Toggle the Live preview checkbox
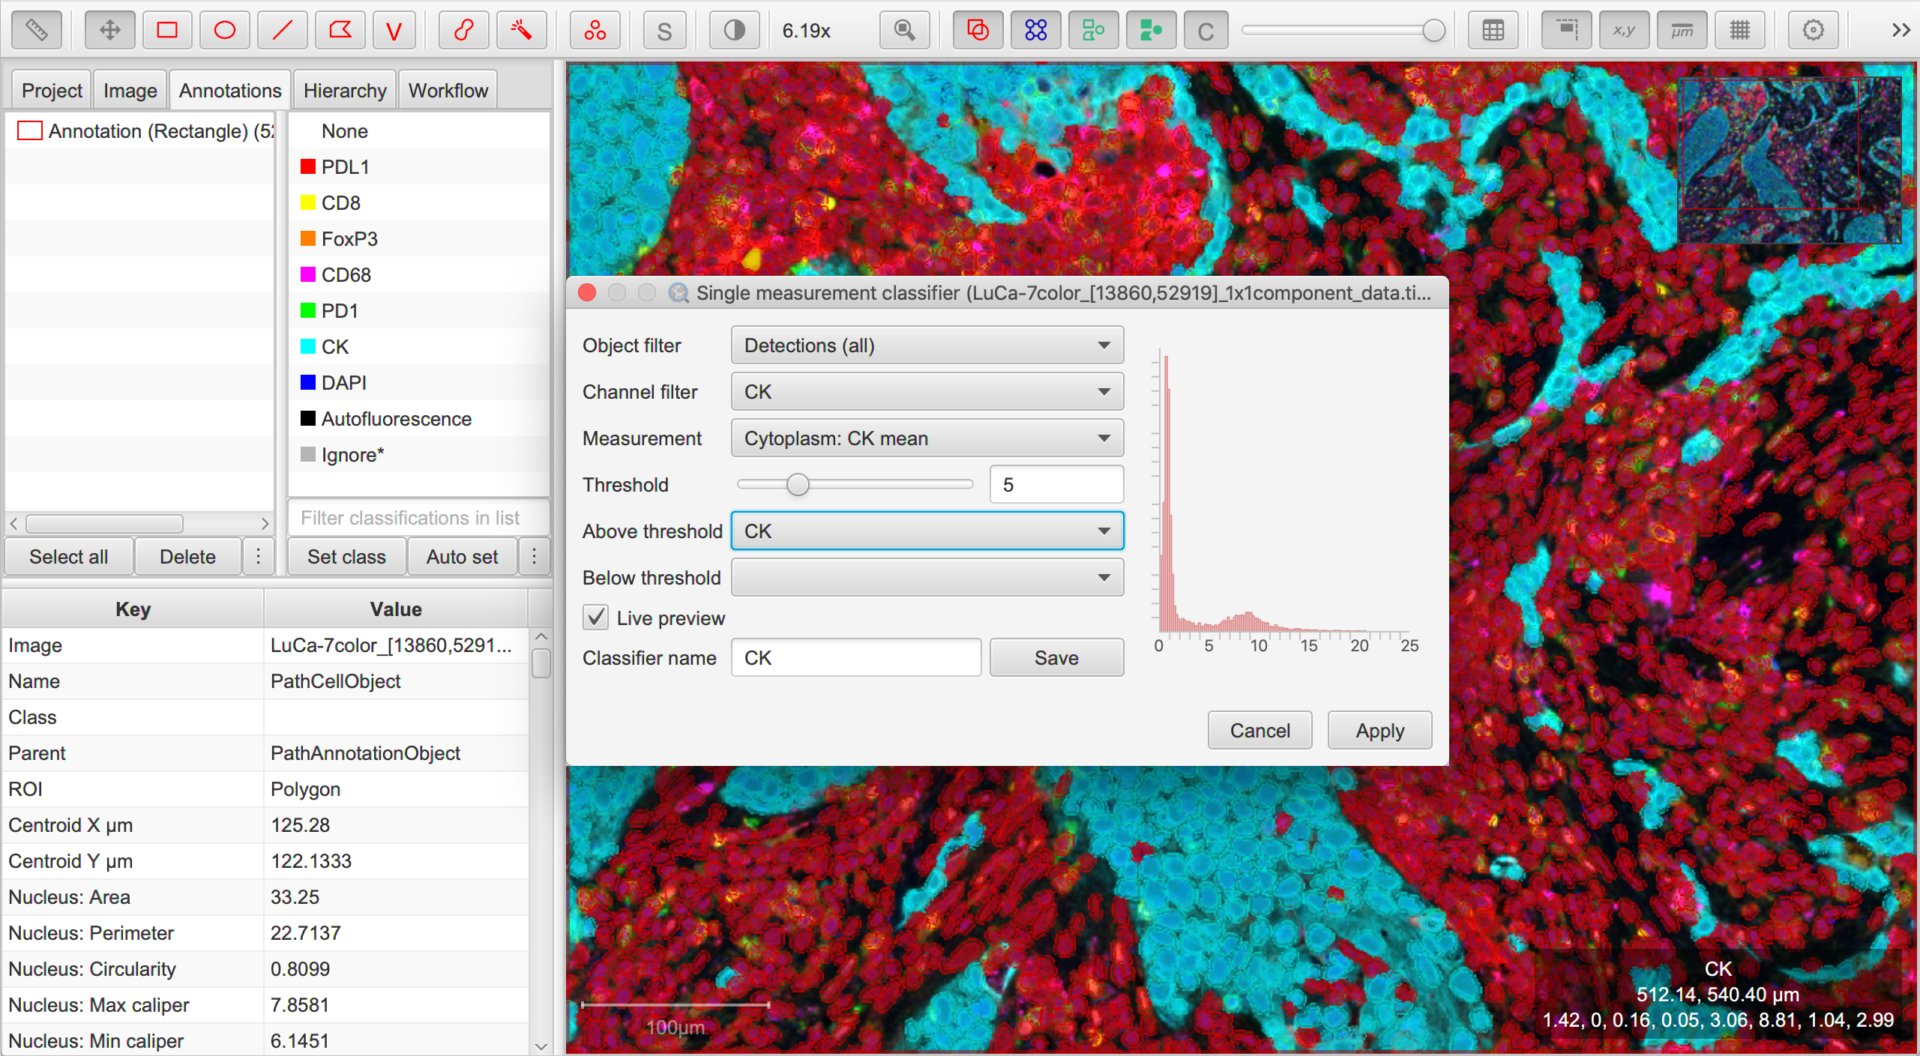This screenshot has width=1920, height=1056. point(596,617)
